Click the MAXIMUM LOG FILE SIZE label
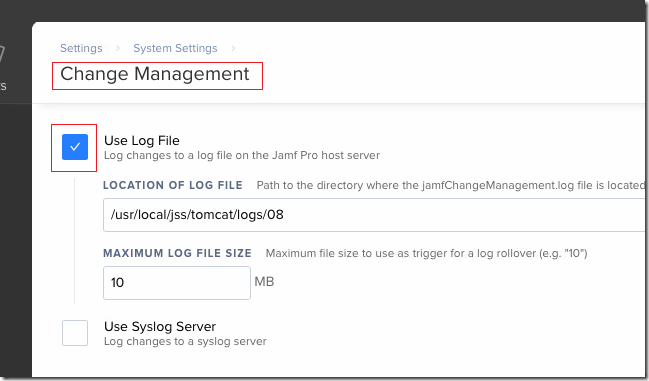Screen dimensions: 649x381 [177, 253]
